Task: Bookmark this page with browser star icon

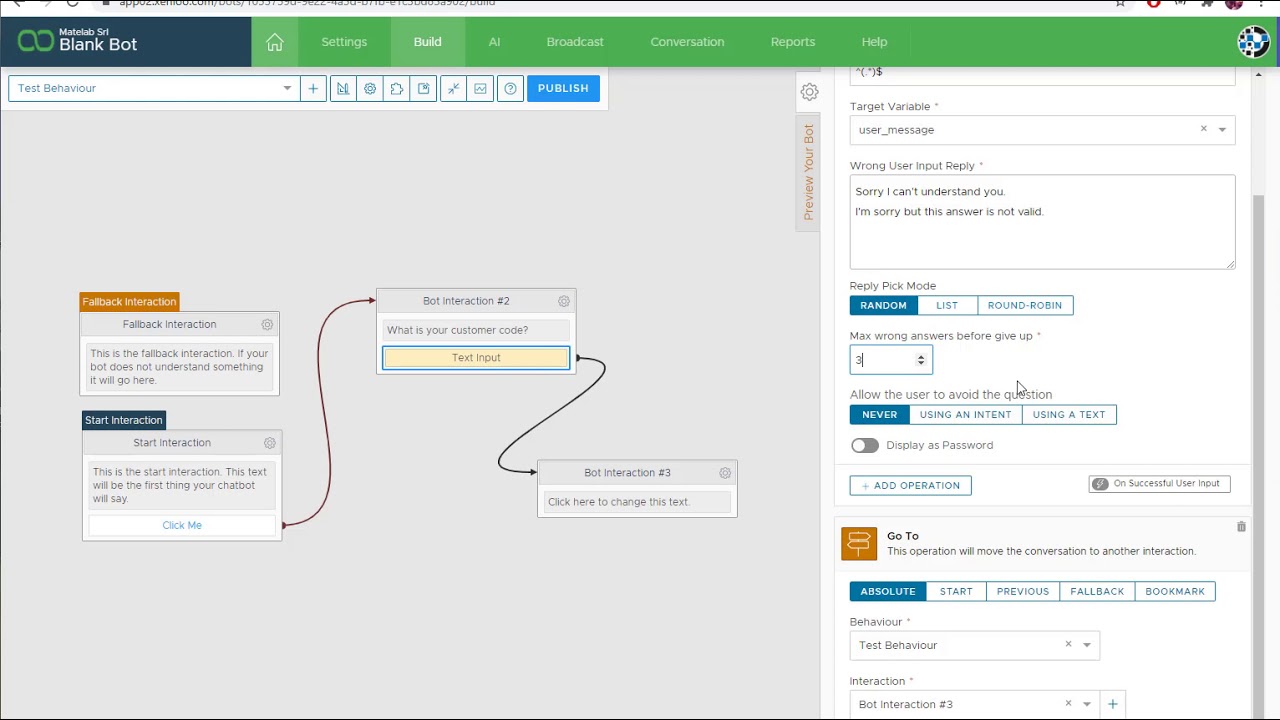Action: (1121, 3)
